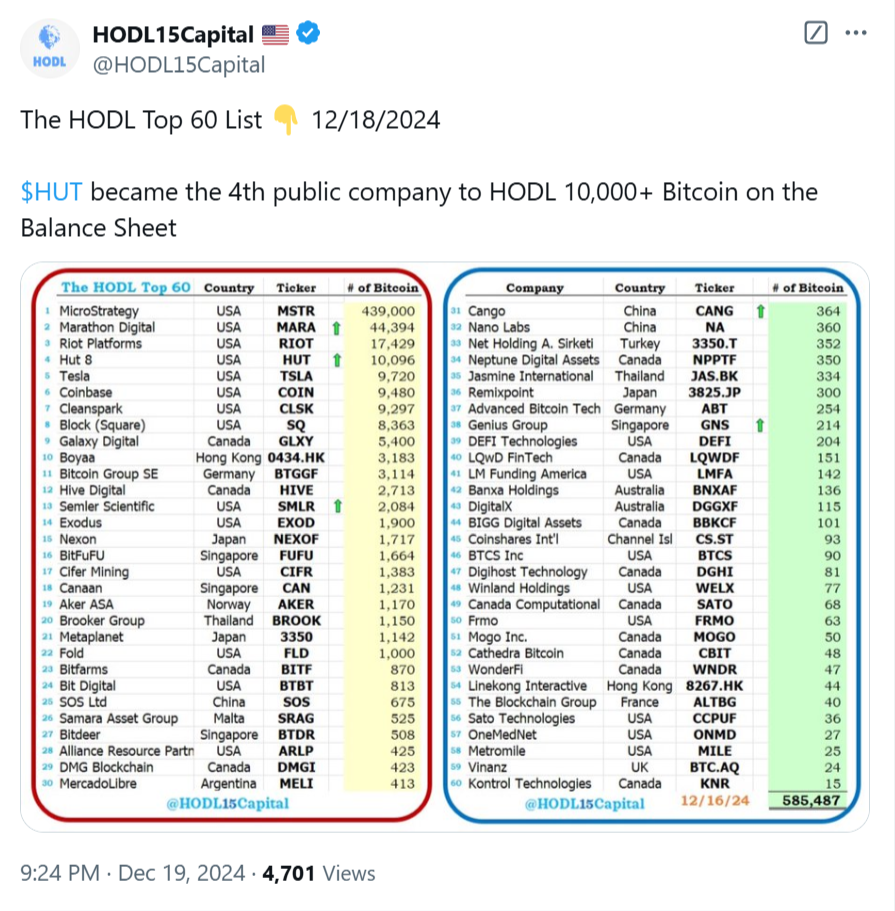
Task: Click green arrow next to GNS ticker
Action: [761, 425]
